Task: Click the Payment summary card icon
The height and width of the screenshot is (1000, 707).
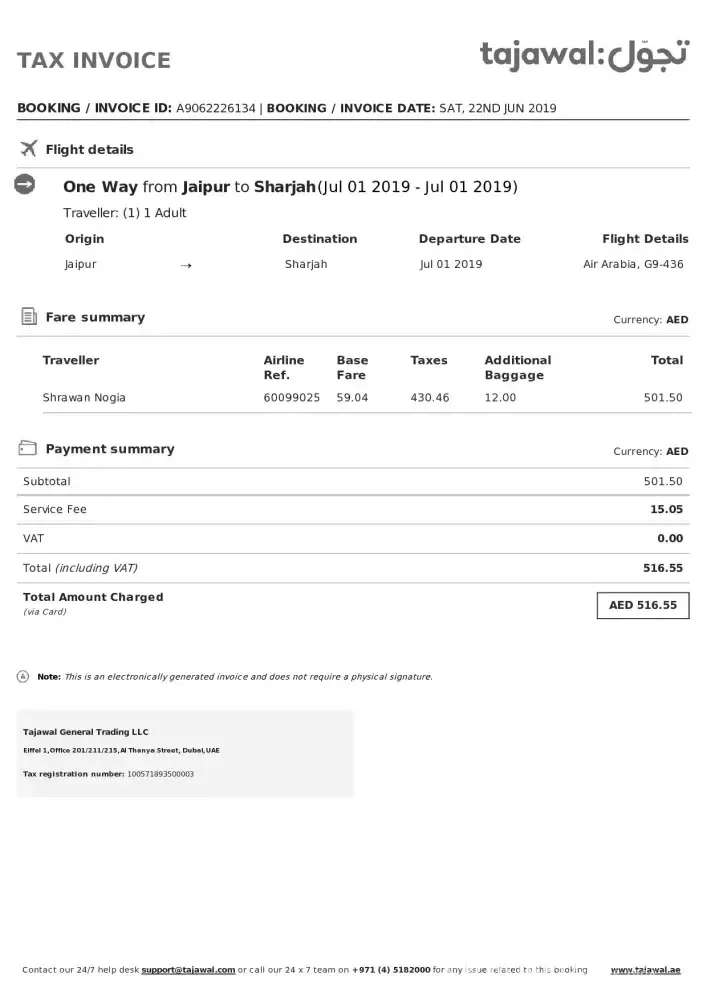Action: click(x=28, y=448)
